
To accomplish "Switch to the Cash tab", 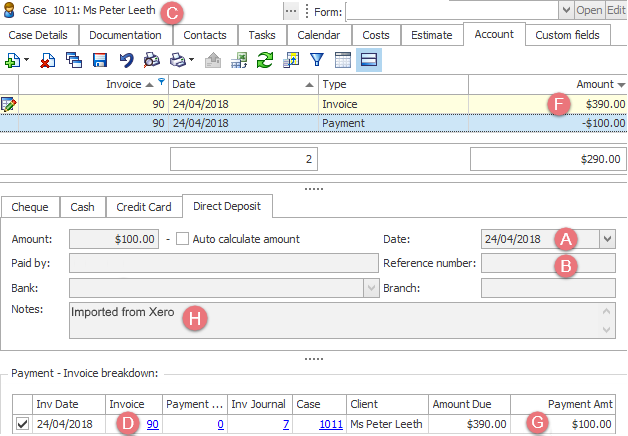I will [x=83, y=207].
